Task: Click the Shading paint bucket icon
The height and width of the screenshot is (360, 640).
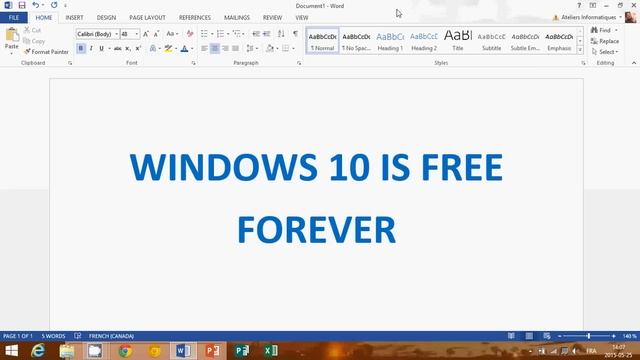Action: tap(270, 49)
